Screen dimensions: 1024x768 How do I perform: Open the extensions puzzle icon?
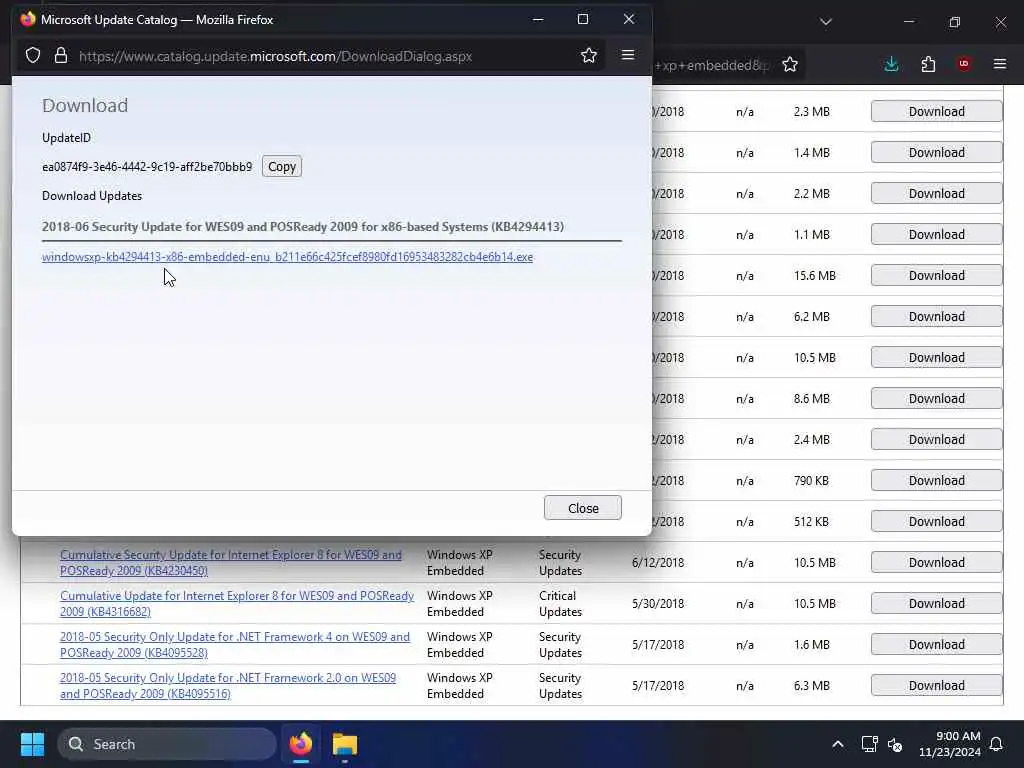[928, 64]
